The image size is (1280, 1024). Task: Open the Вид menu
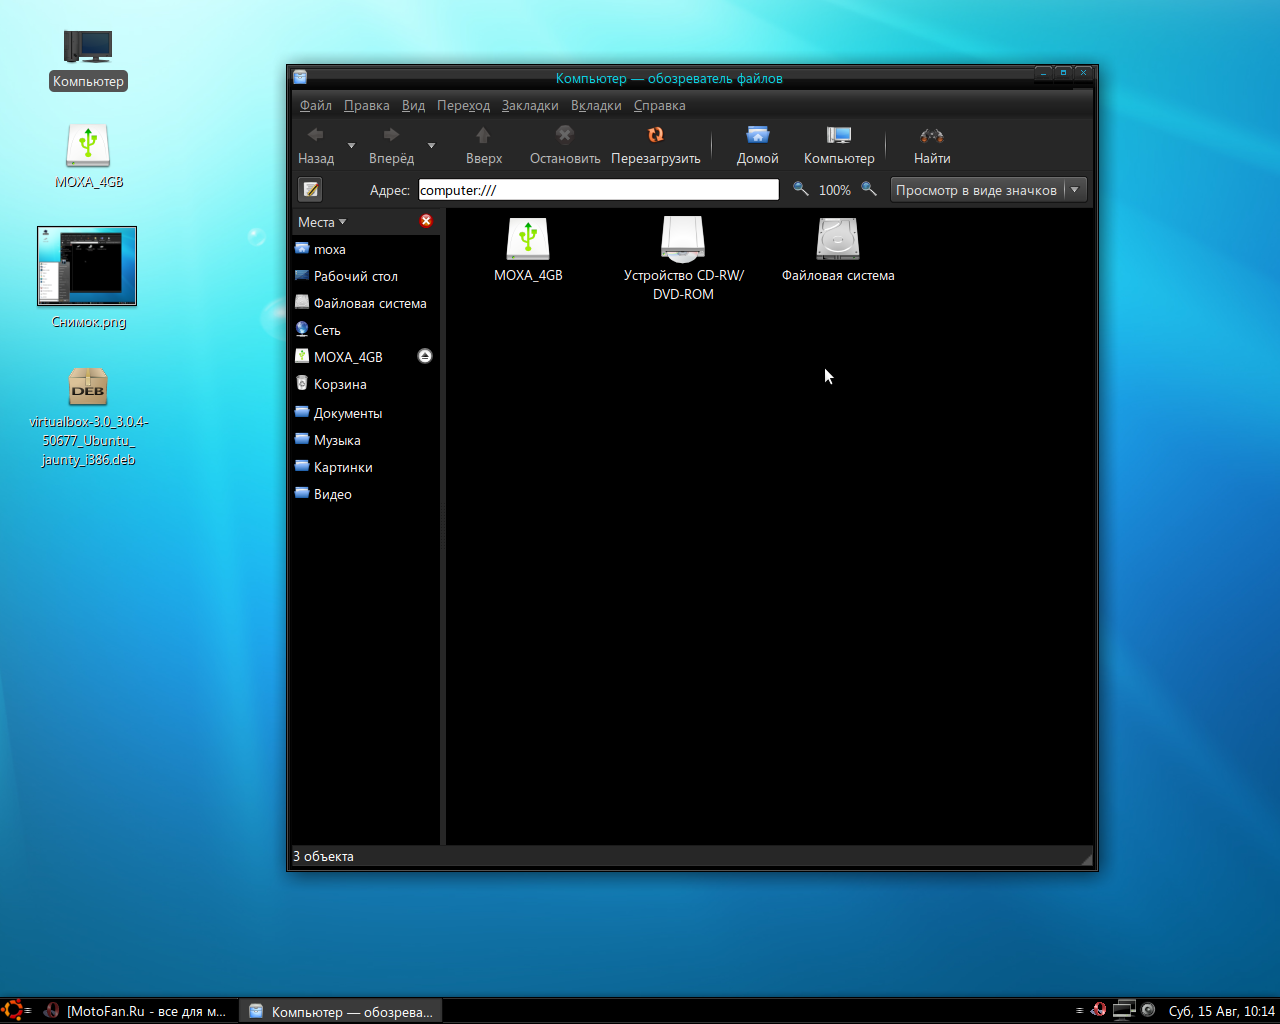pyautogui.click(x=413, y=105)
